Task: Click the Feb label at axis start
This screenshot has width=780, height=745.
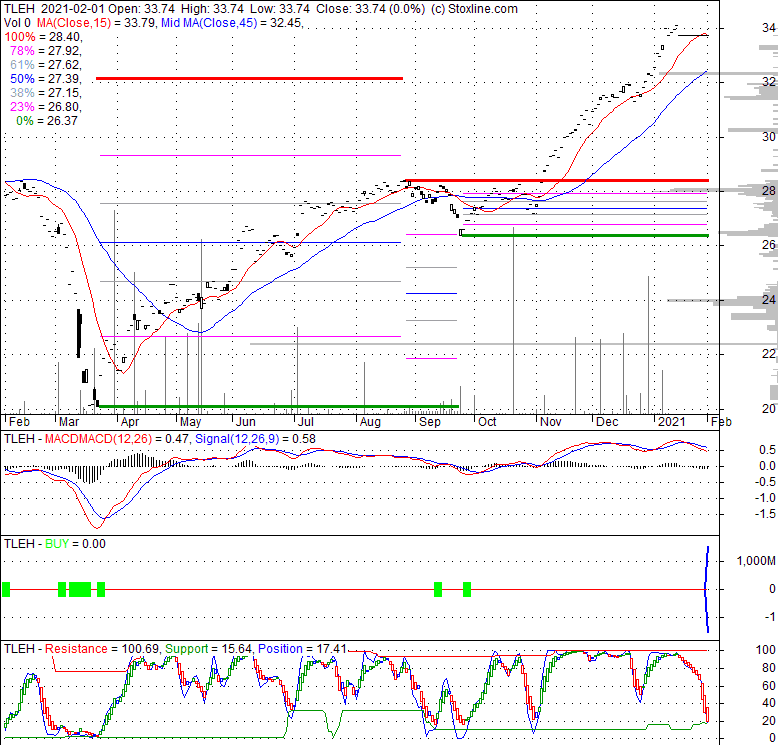Action: point(19,422)
